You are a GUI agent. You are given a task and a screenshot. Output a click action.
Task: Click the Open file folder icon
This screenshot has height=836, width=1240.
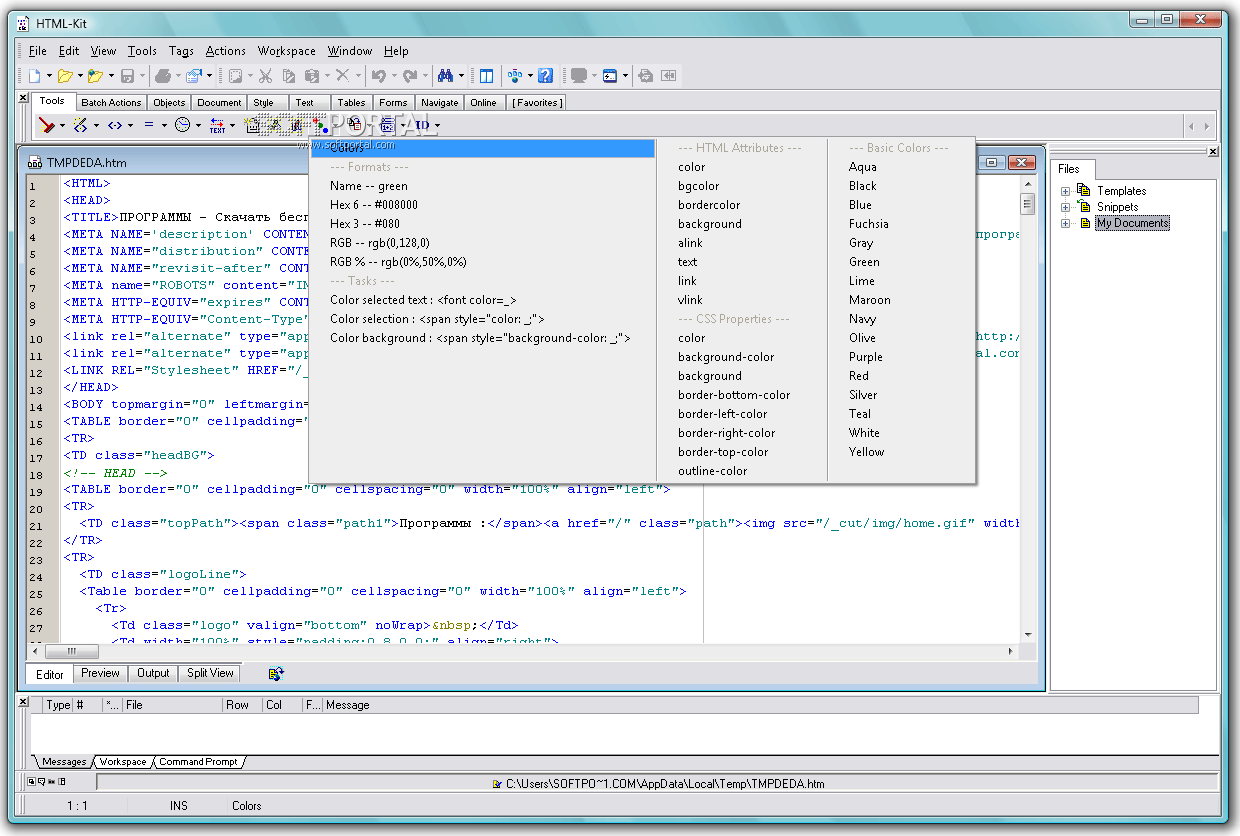click(65, 76)
